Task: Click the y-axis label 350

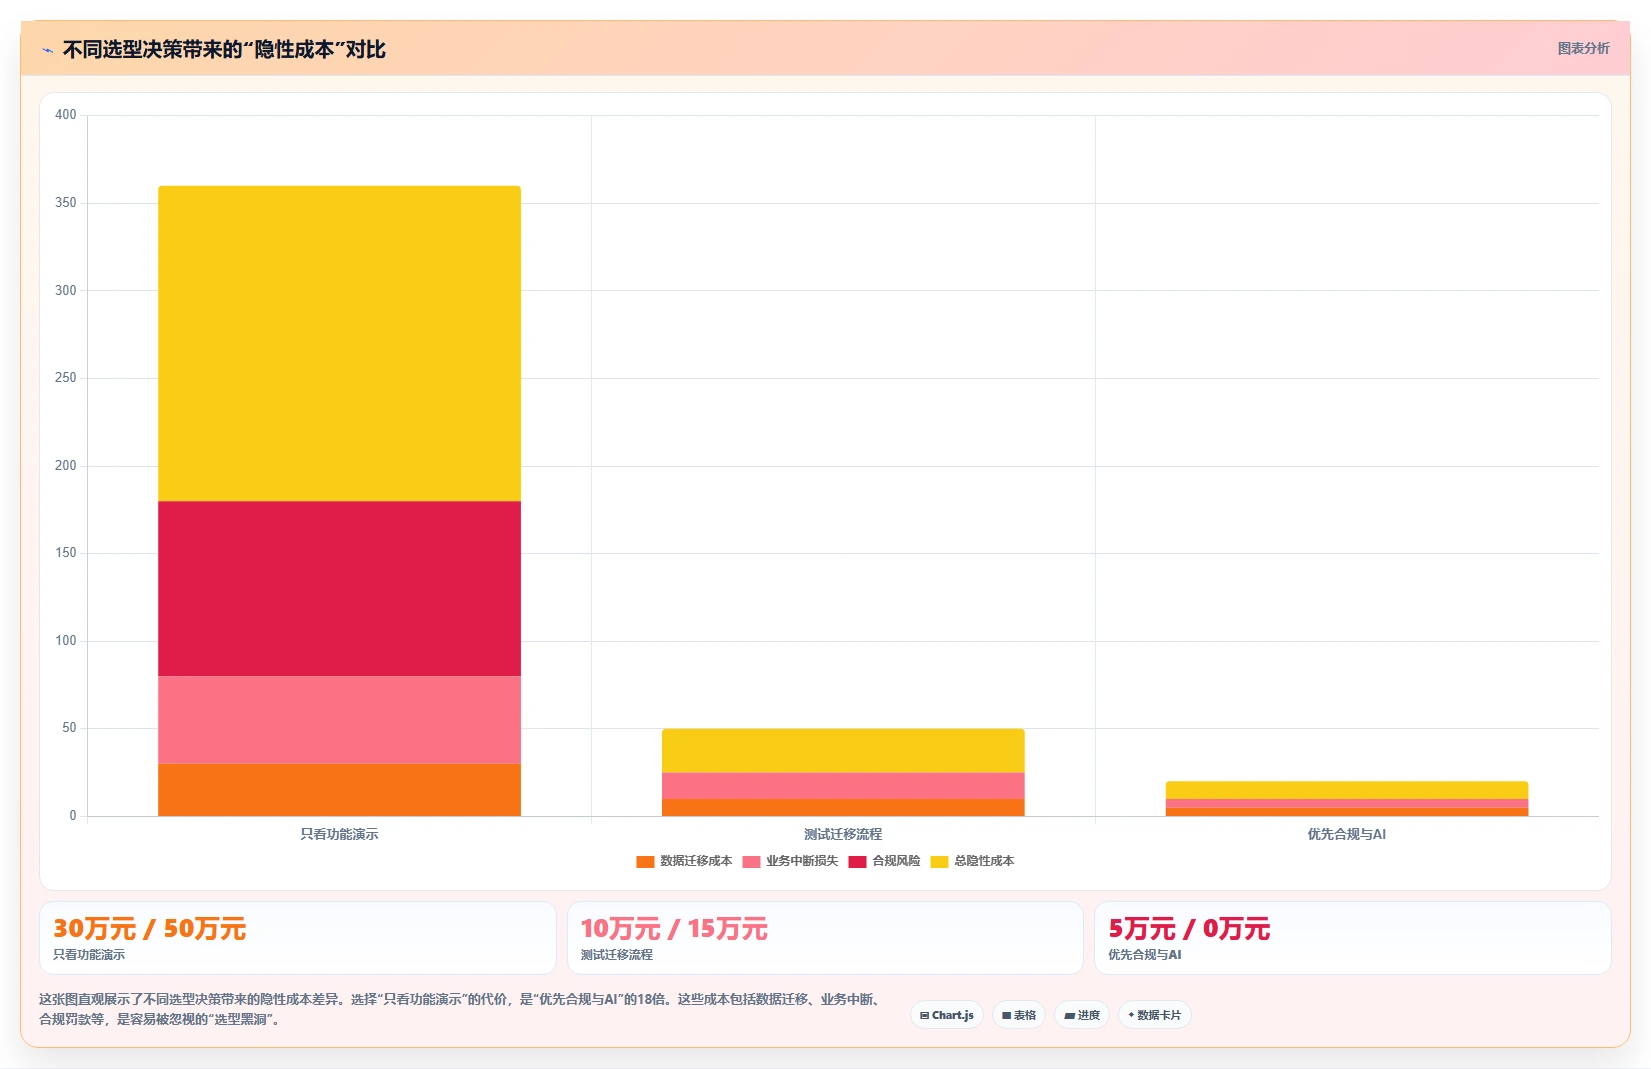Action: [x=66, y=203]
